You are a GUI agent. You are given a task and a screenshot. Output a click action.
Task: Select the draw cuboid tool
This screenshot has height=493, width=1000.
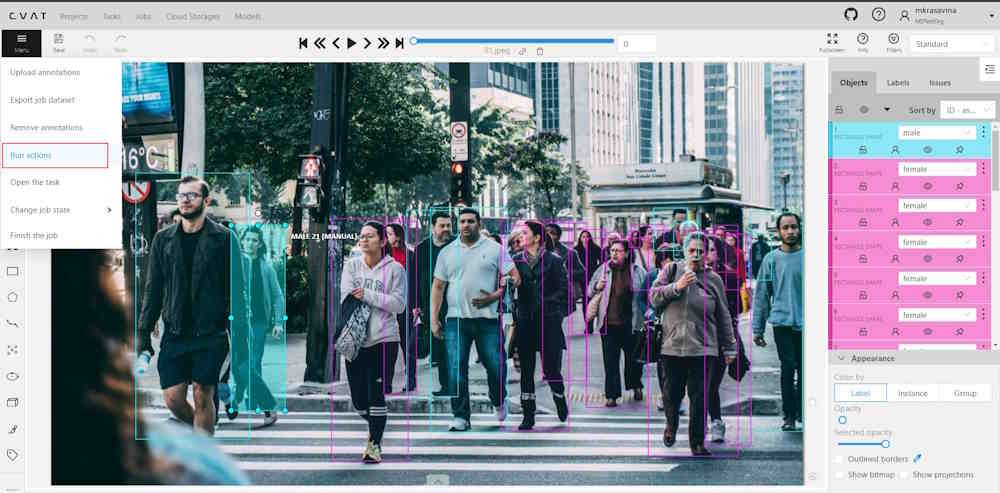(13, 402)
